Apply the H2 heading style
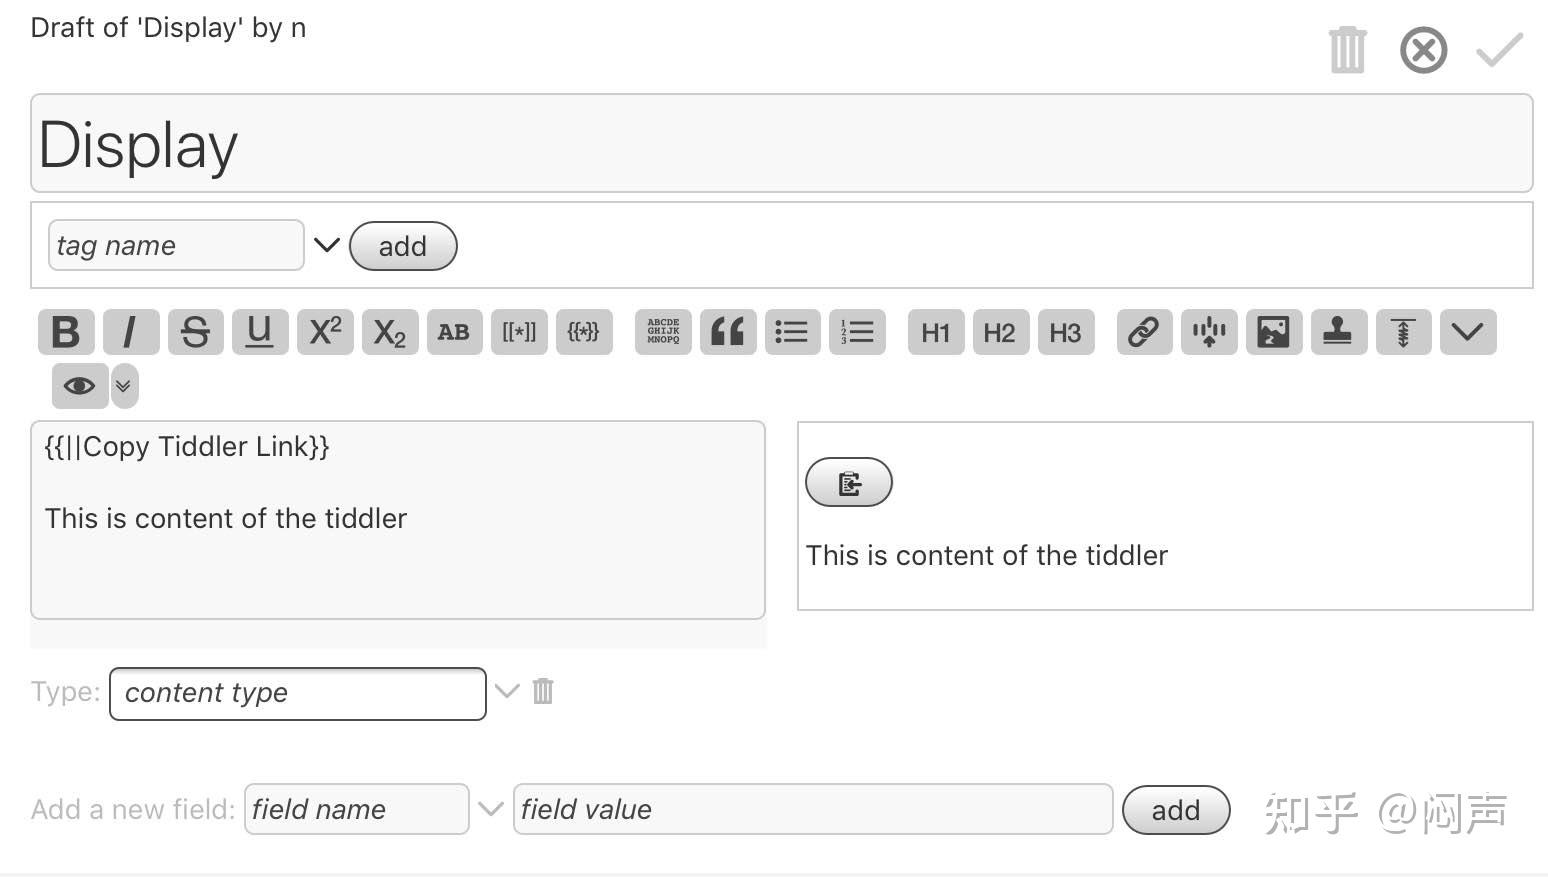Viewport: 1548px width, 877px height. [999, 332]
